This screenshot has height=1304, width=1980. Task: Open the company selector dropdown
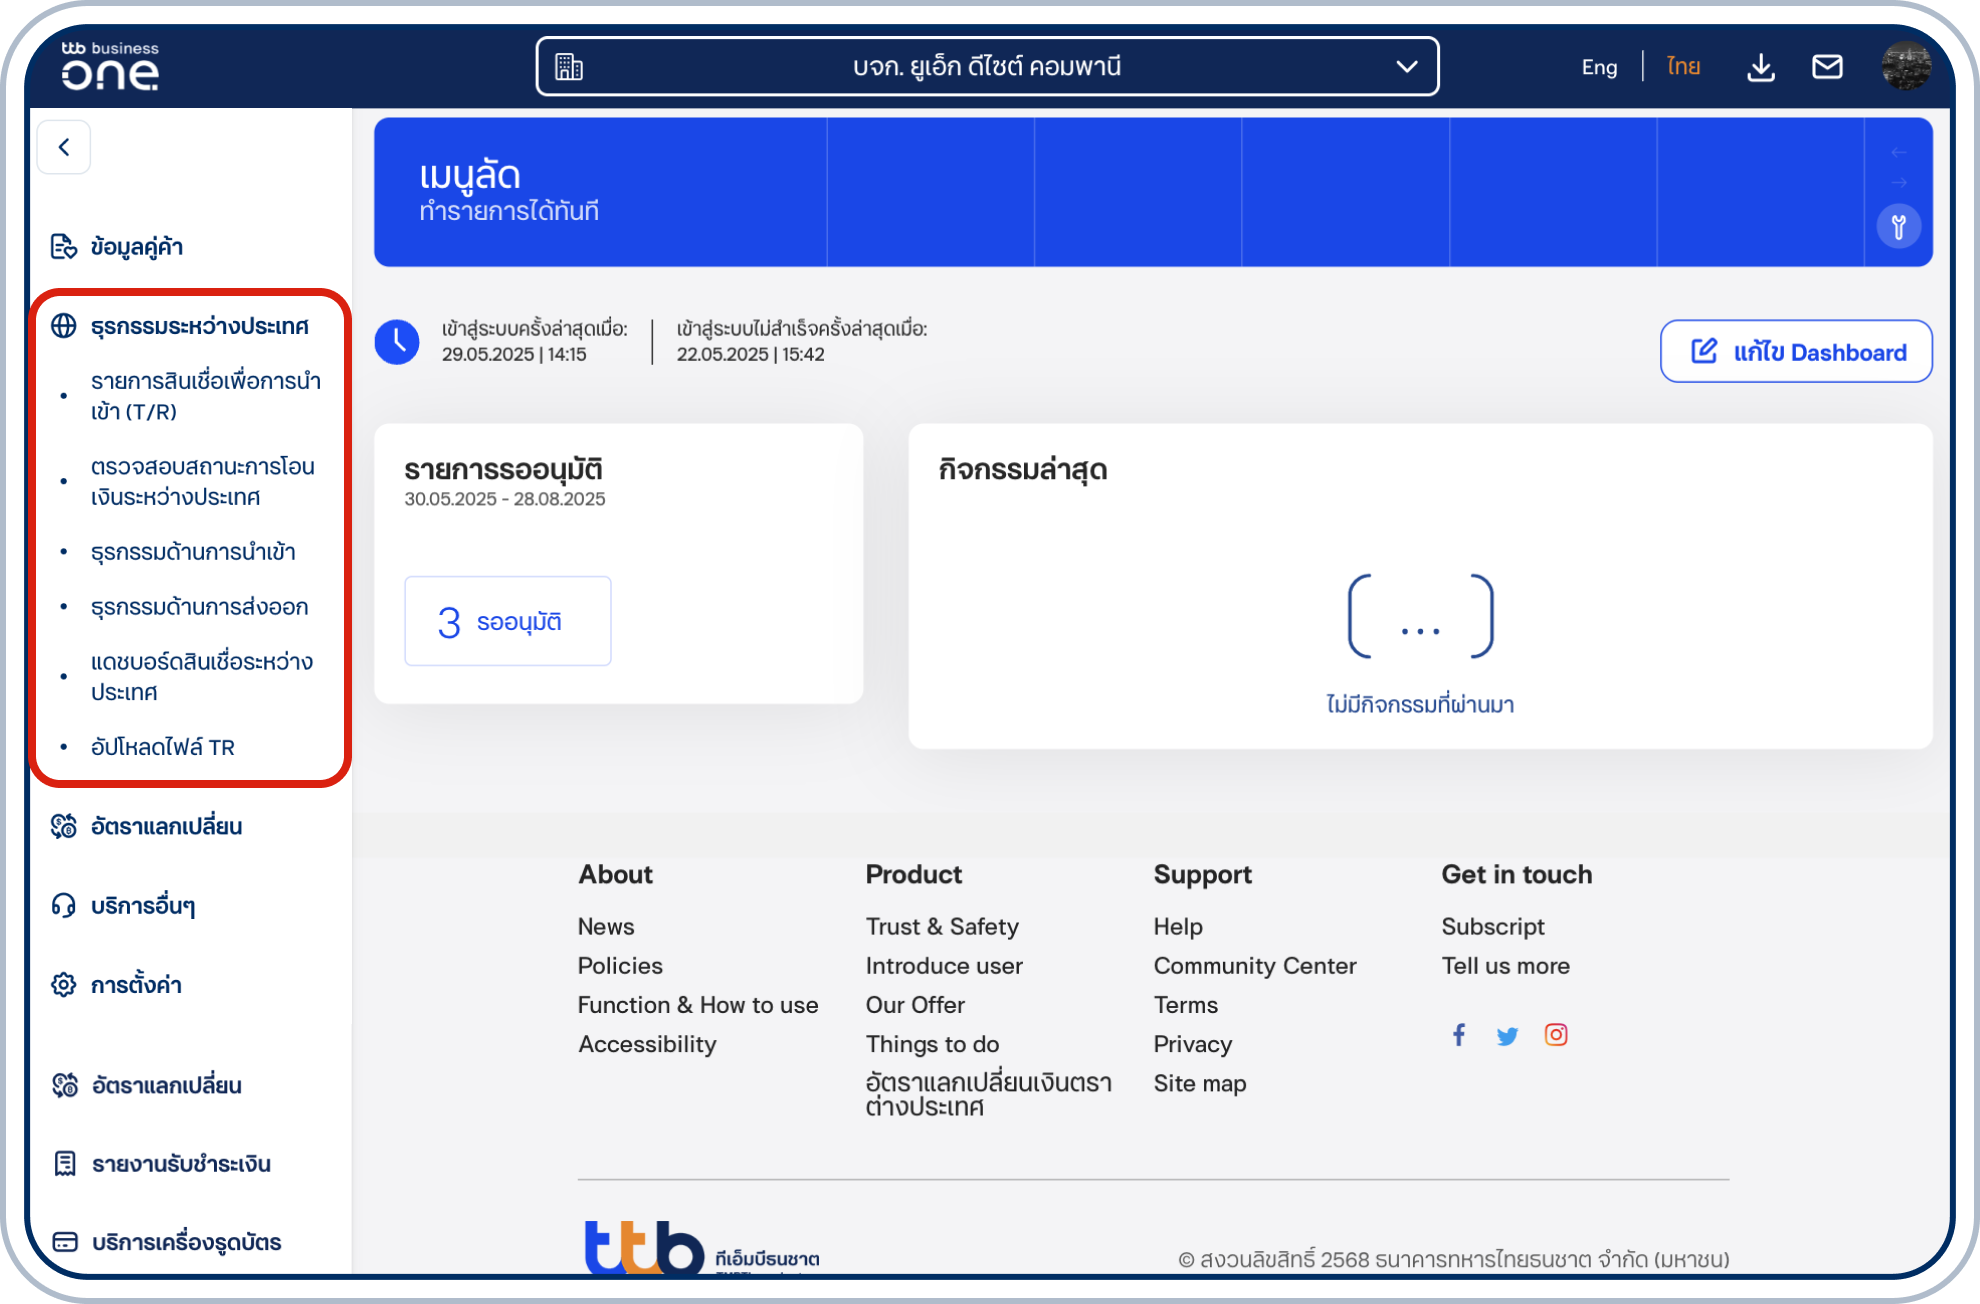click(x=987, y=67)
